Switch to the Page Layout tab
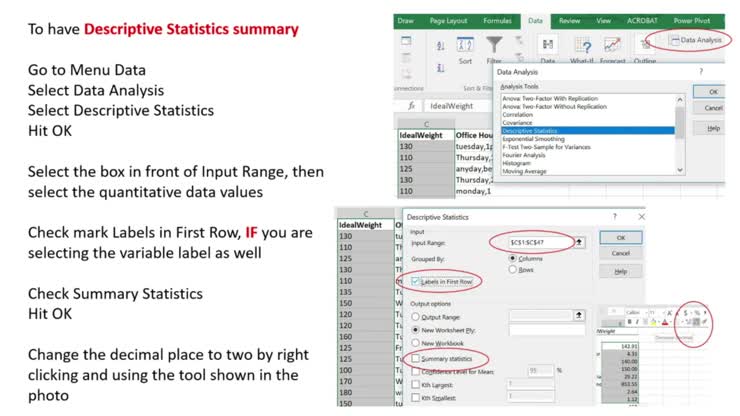This screenshot has width=740, height=416. [448, 21]
